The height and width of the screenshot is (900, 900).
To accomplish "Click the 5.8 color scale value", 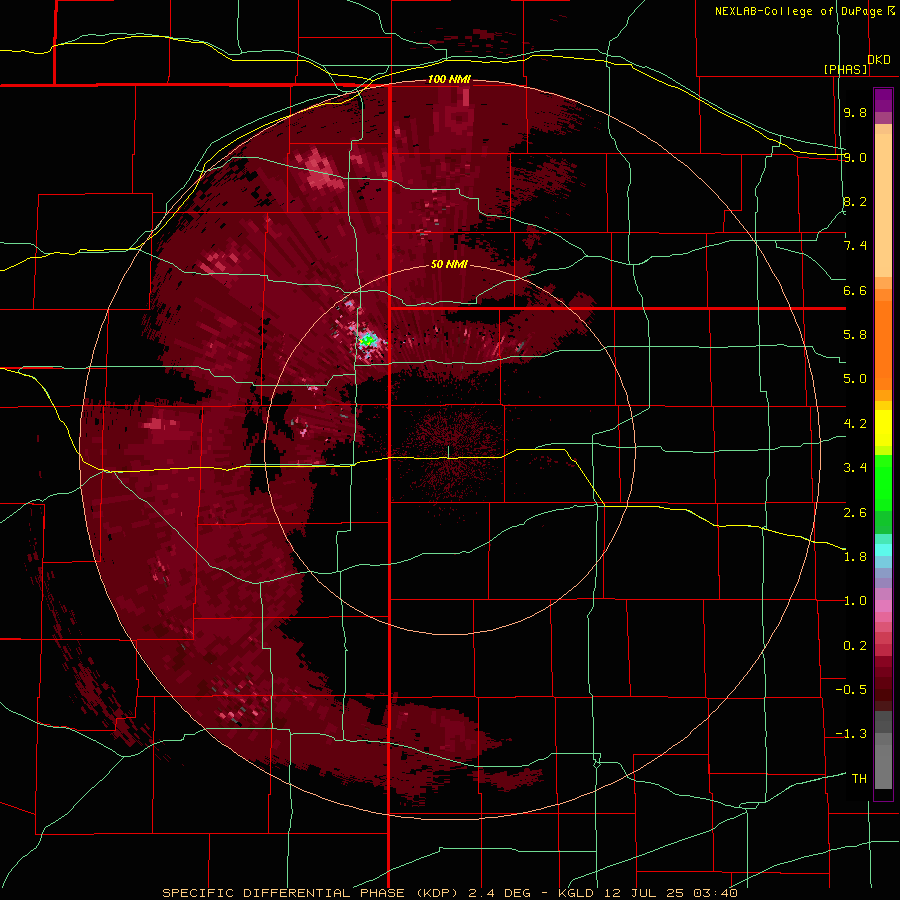I will (x=855, y=335).
